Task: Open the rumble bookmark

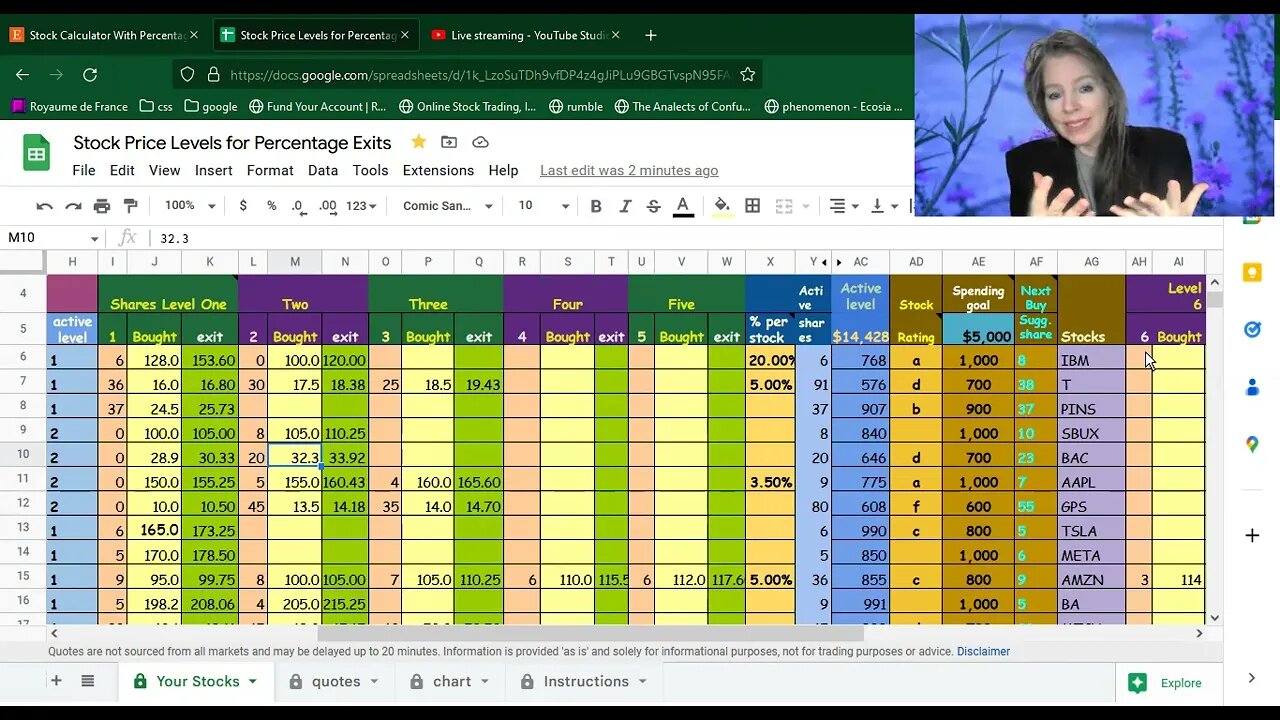Action: pyautogui.click(x=575, y=106)
